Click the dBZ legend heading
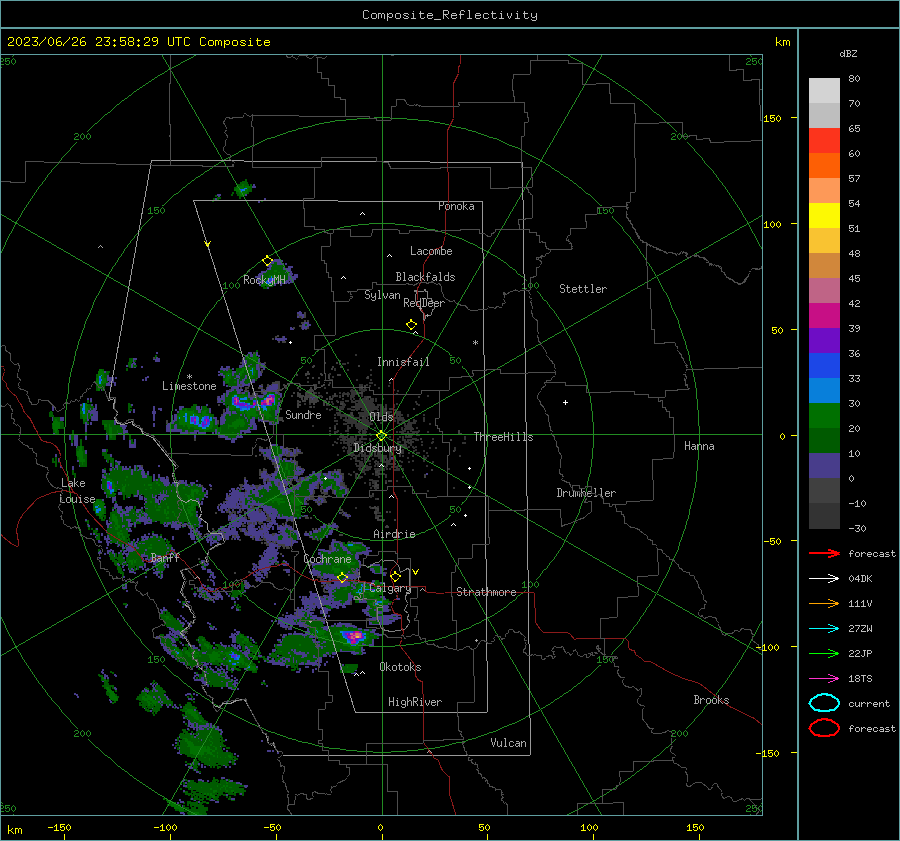The height and width of the screenshot is (841, 900). pos(848,53)
